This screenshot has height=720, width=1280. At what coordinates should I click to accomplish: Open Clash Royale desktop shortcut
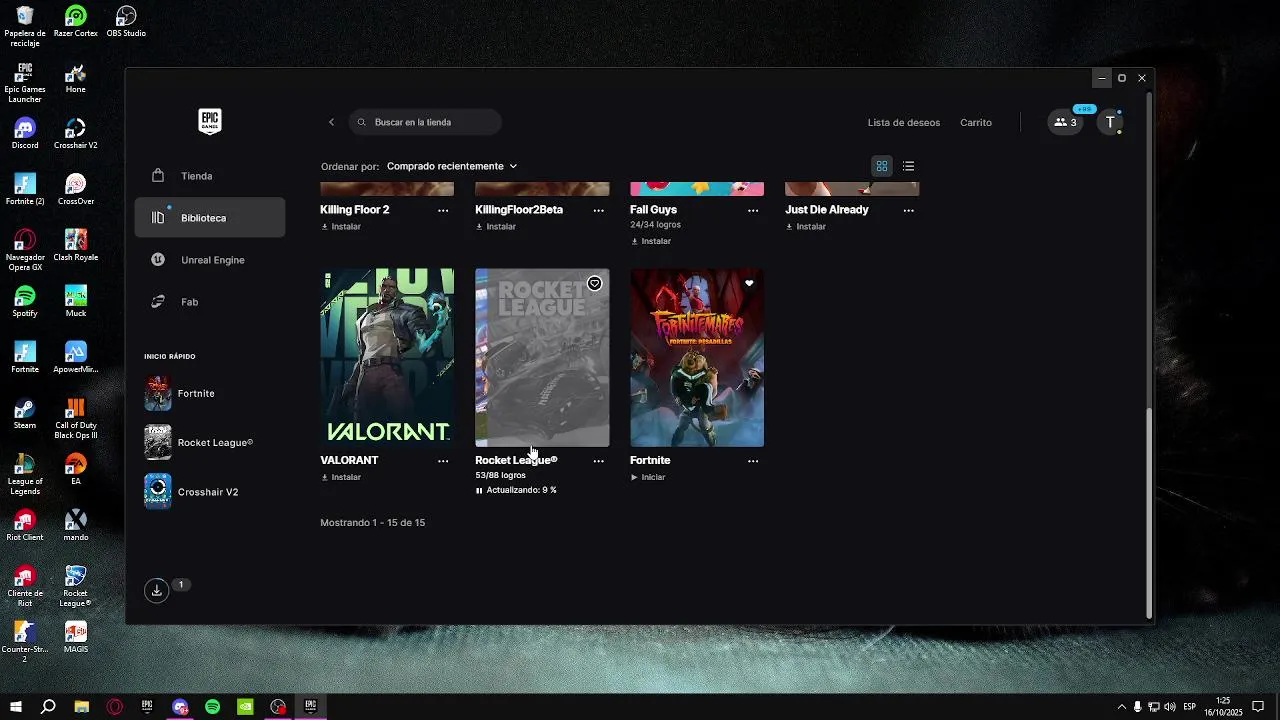pyautogui.click(x=76, y=245)
